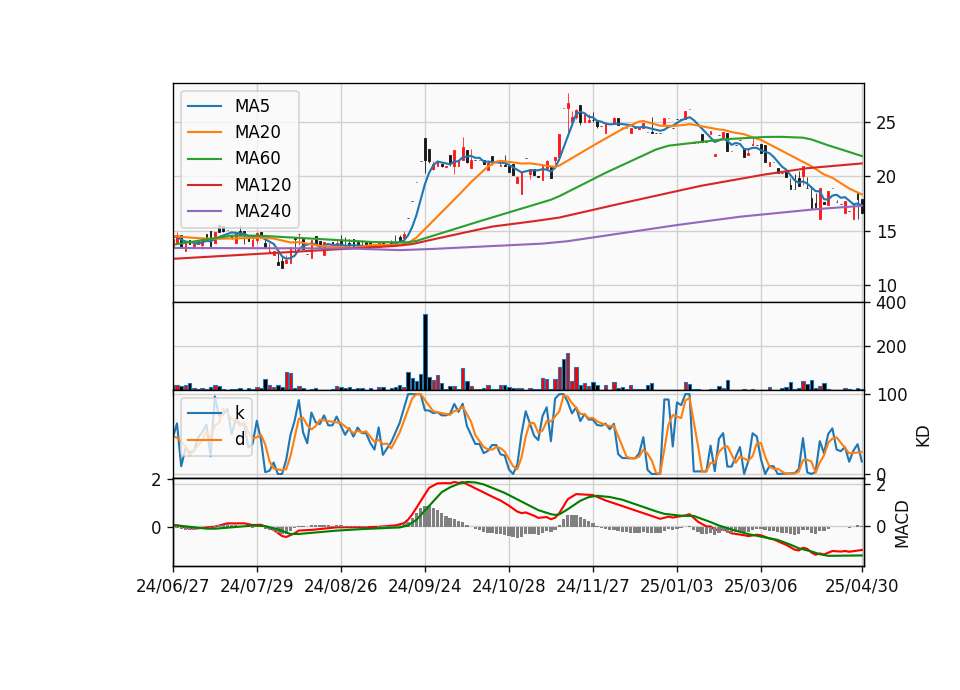Click the MA60 legend label
The width and height of the screenshot is (960, 690).
(258, 159)
